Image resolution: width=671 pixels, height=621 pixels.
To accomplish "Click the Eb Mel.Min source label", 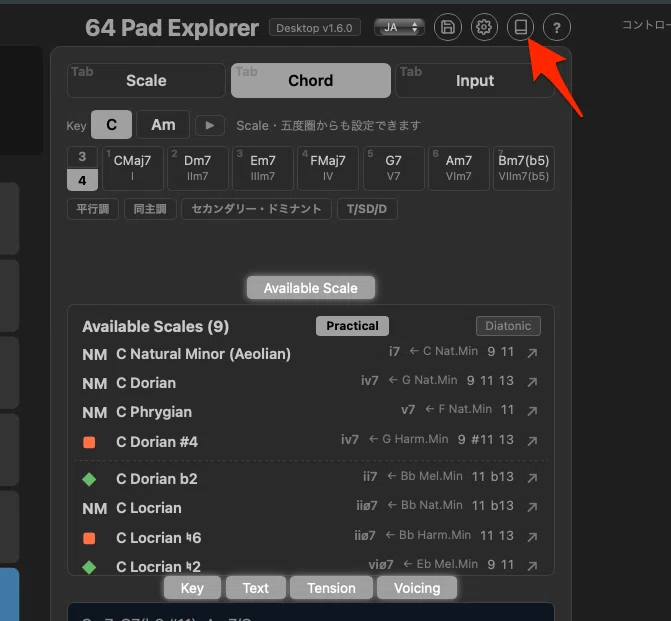I will tap(447, 564).
